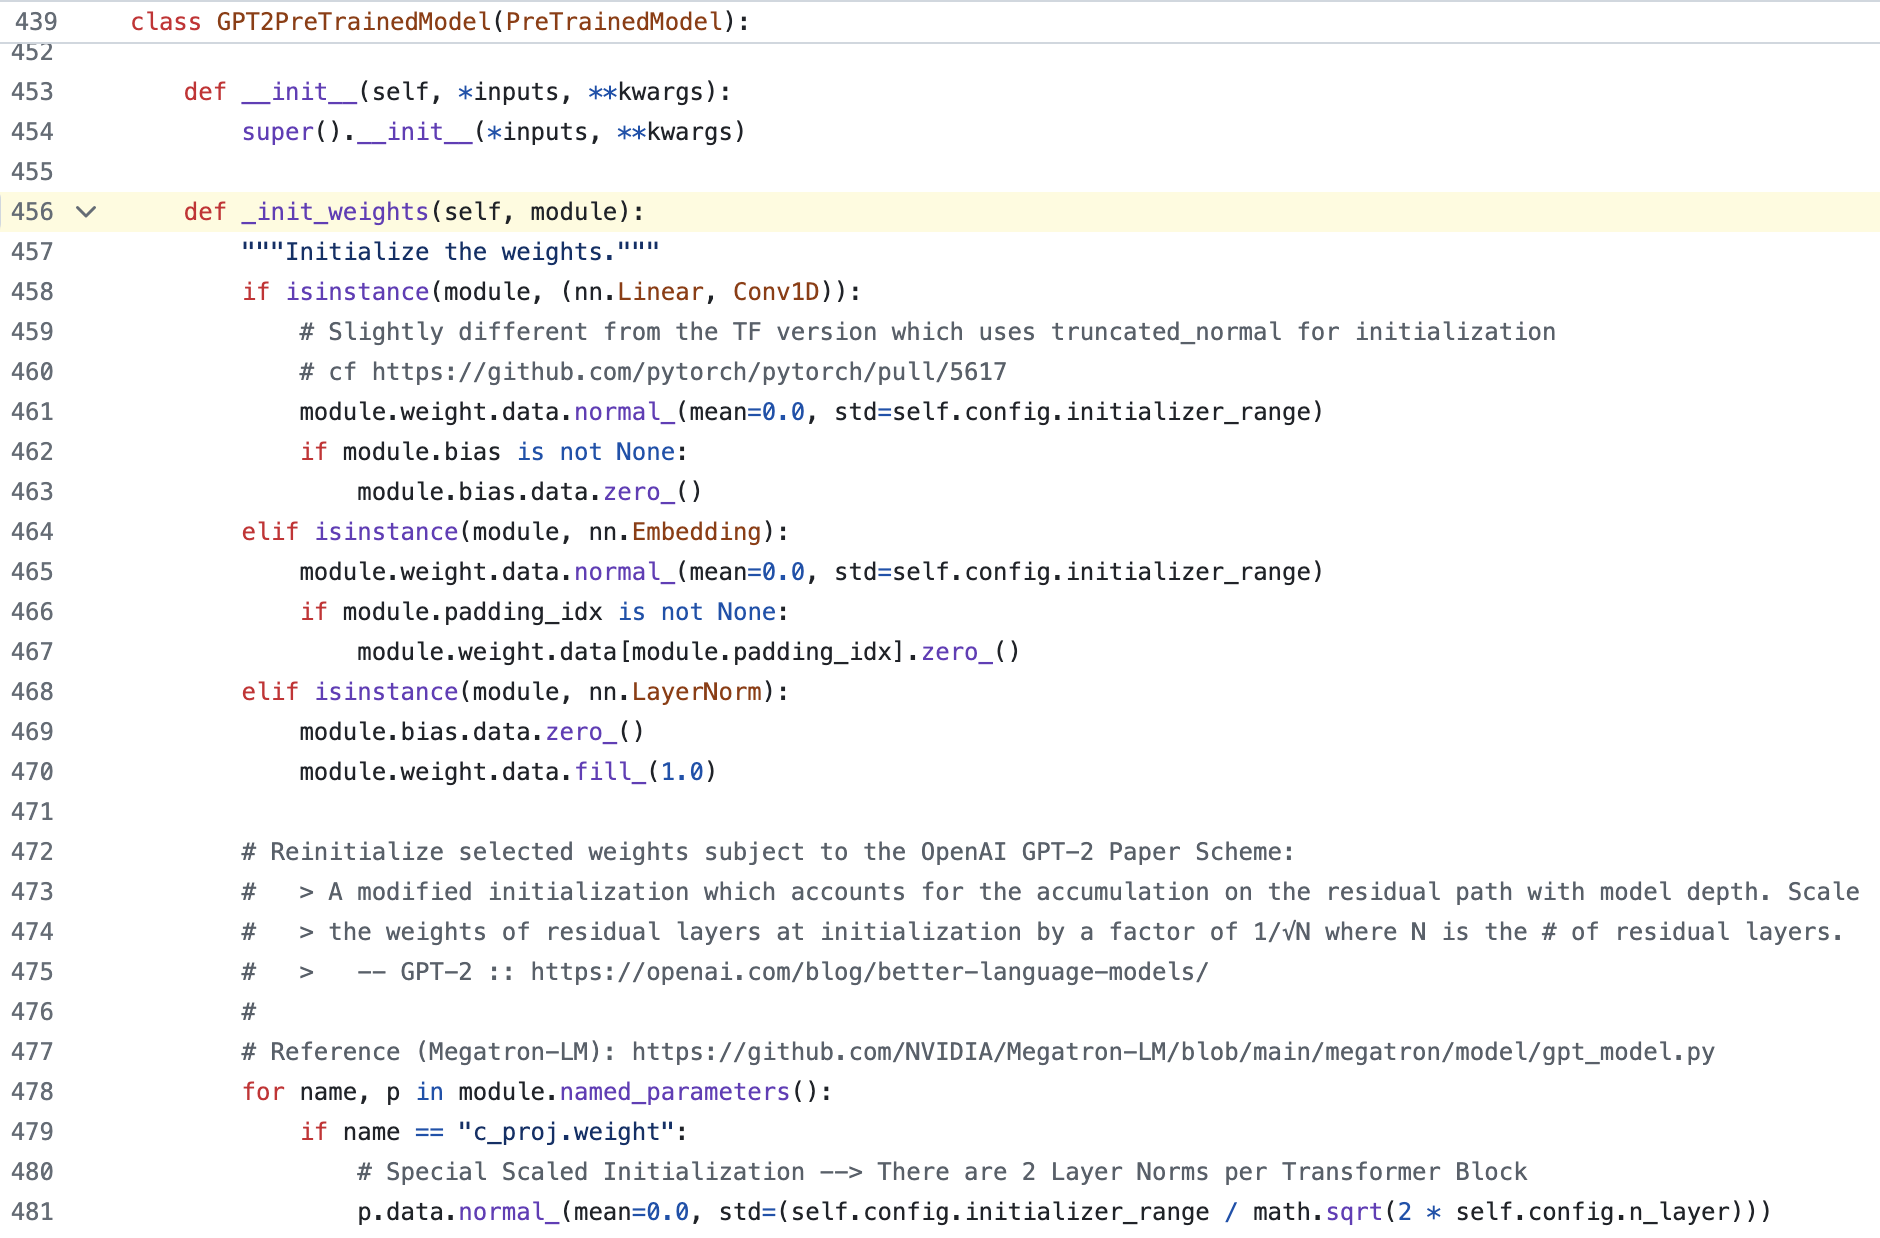Click the "Special Scaled Initialization" comment
This screenshot has height=1238, width=1880.
pyautogui.click(x=942, y=1172)
